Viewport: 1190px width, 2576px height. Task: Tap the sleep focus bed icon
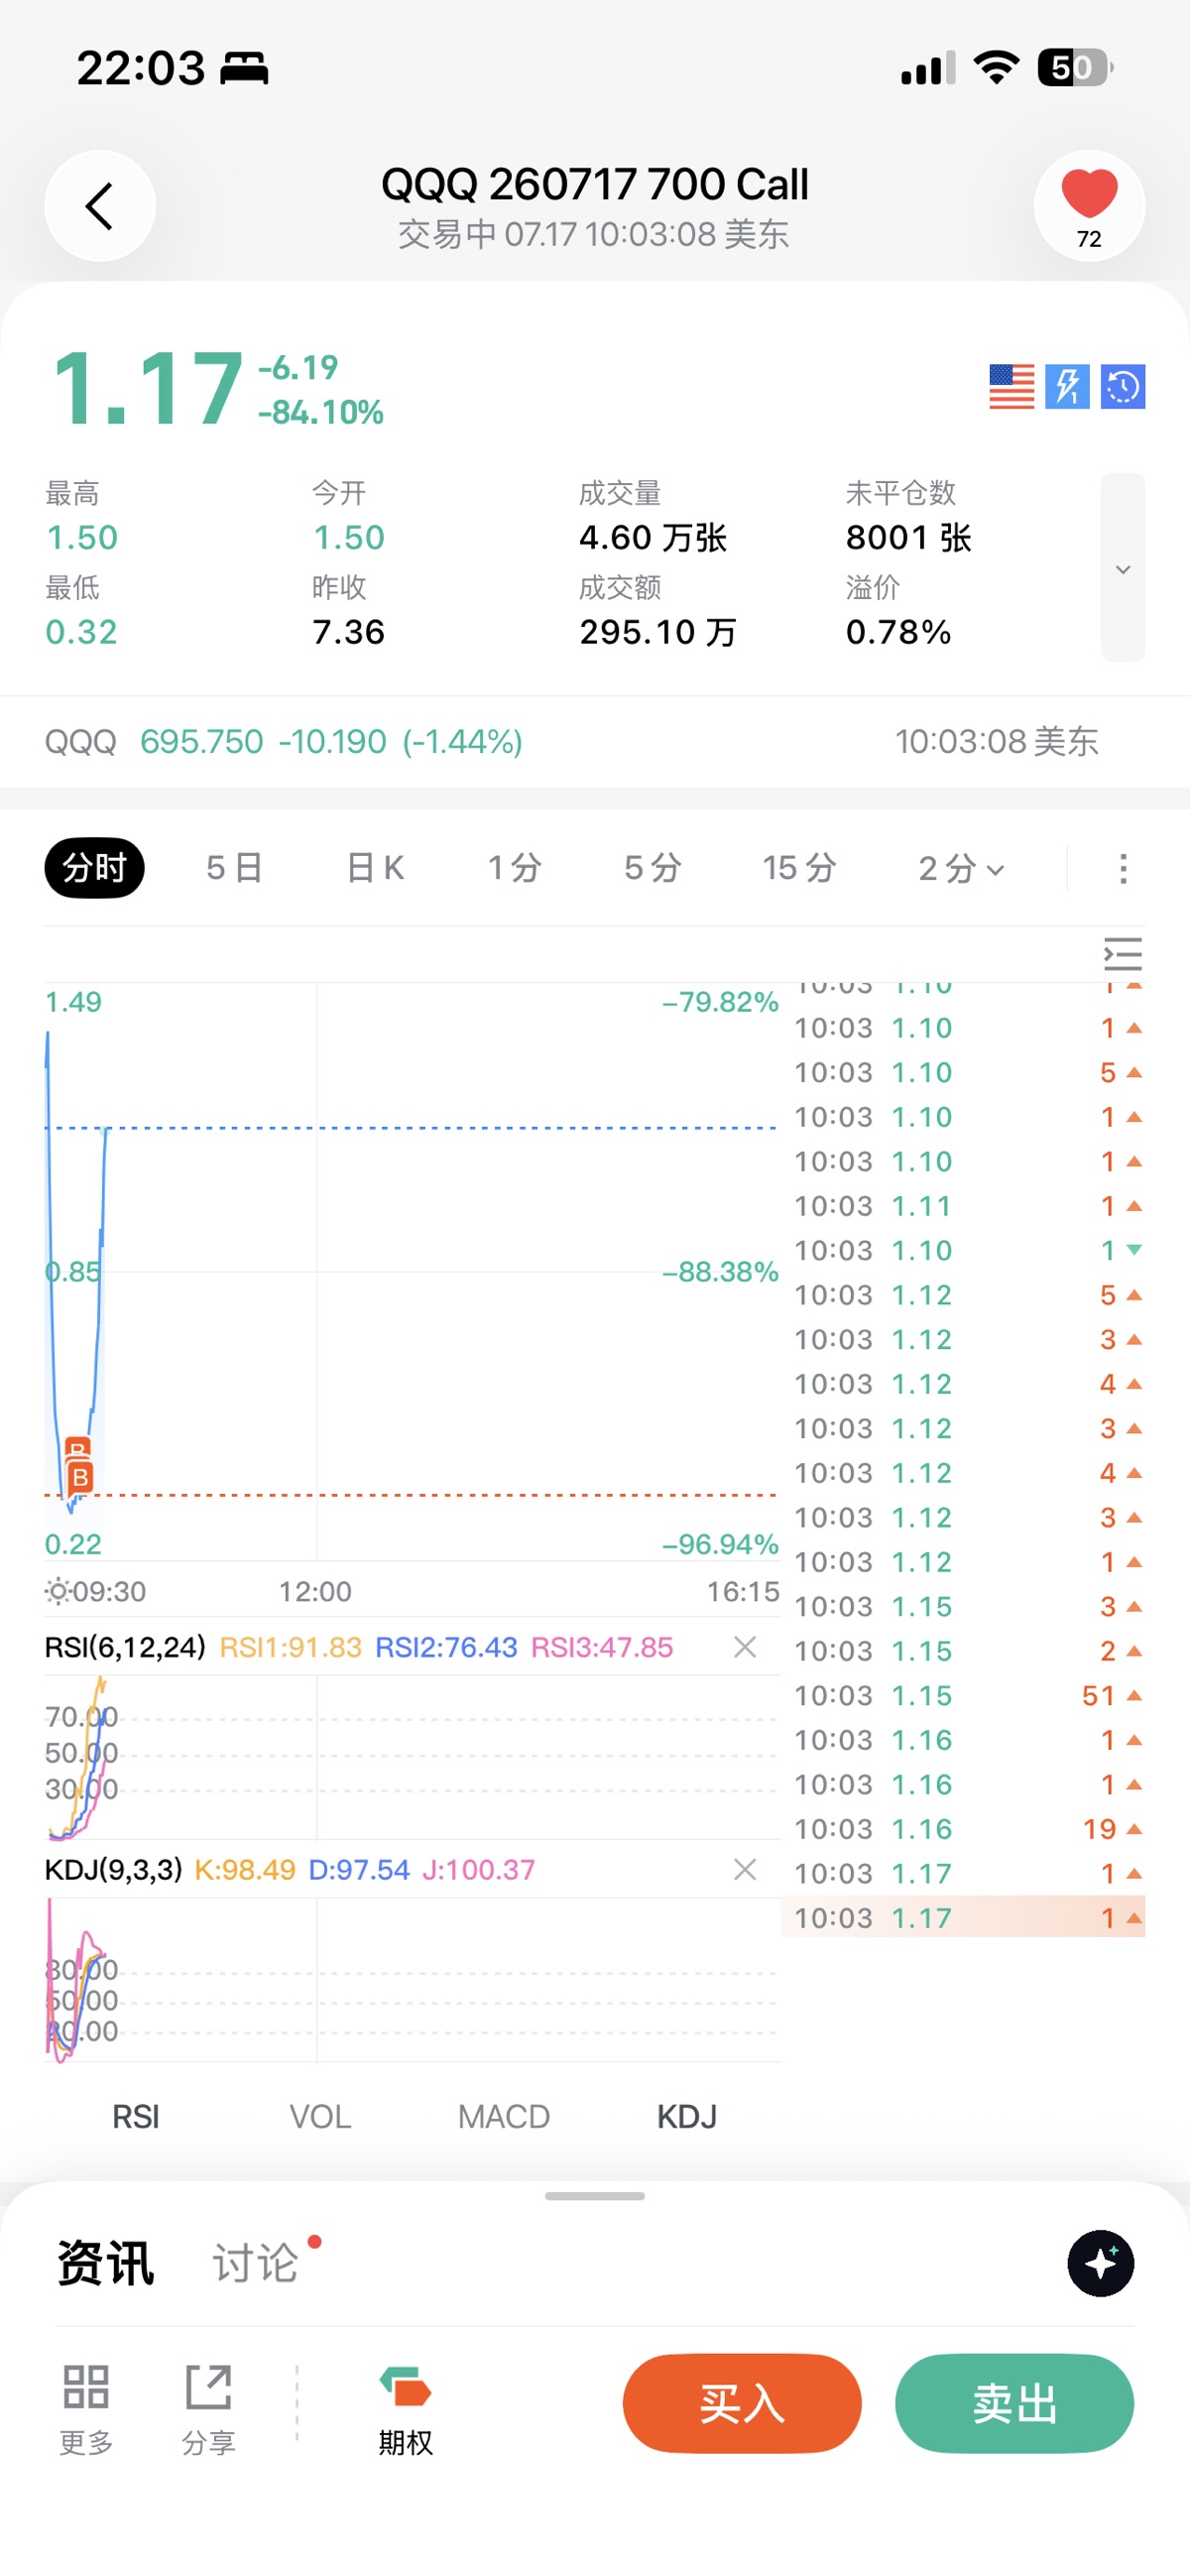pyautogui.click(x=244, y=68)
